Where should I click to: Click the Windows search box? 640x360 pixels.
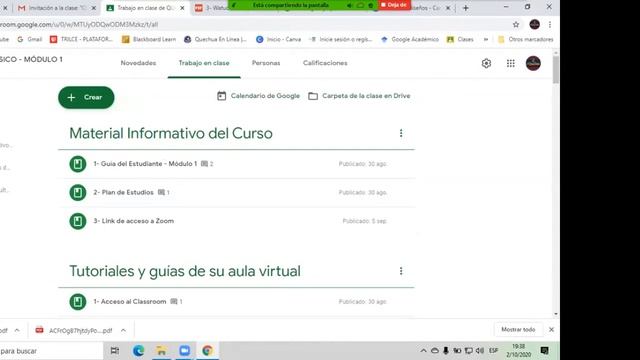(51, 351)
